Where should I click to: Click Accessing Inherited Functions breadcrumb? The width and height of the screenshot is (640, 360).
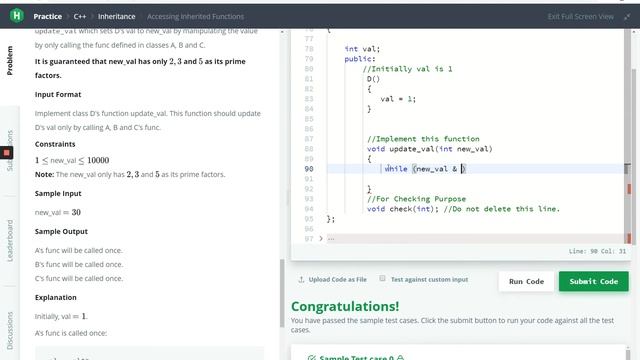pos(196,16)
